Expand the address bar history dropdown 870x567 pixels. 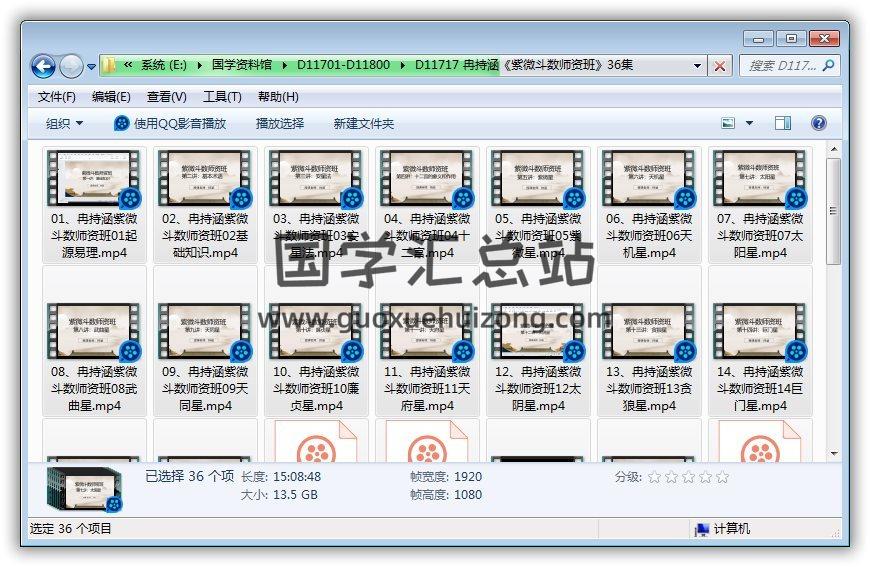click(x=698, y=66)
